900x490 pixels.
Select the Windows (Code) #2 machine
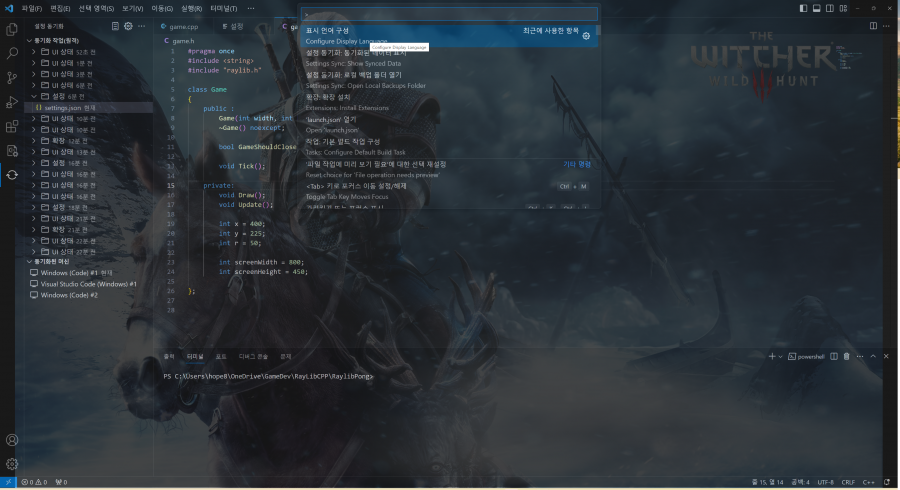tap(69, 295)
